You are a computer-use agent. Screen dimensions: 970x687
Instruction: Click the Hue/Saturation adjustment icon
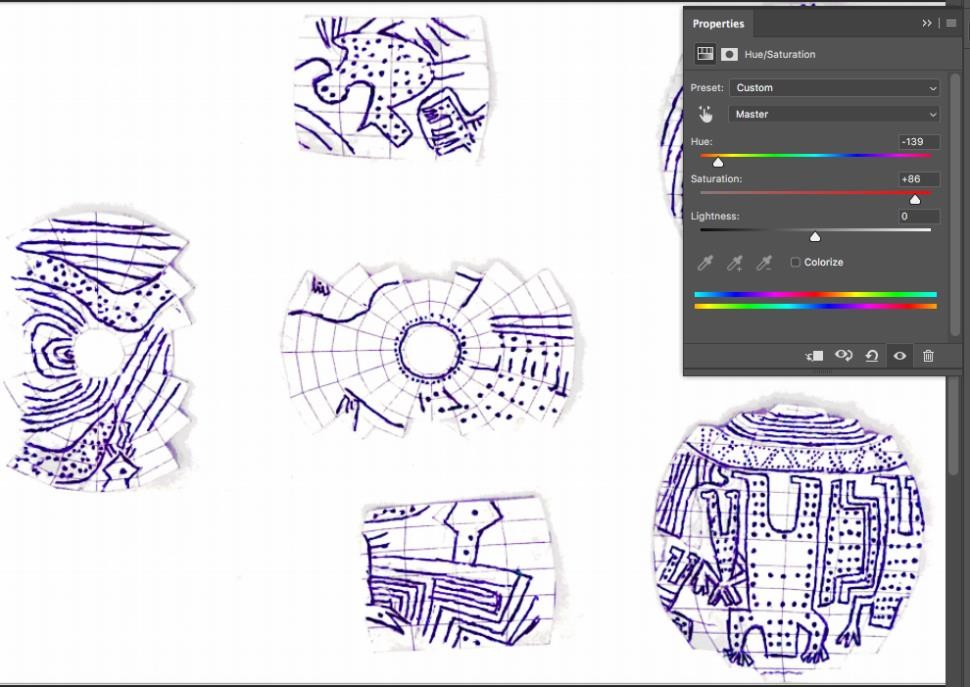[705, 54]
